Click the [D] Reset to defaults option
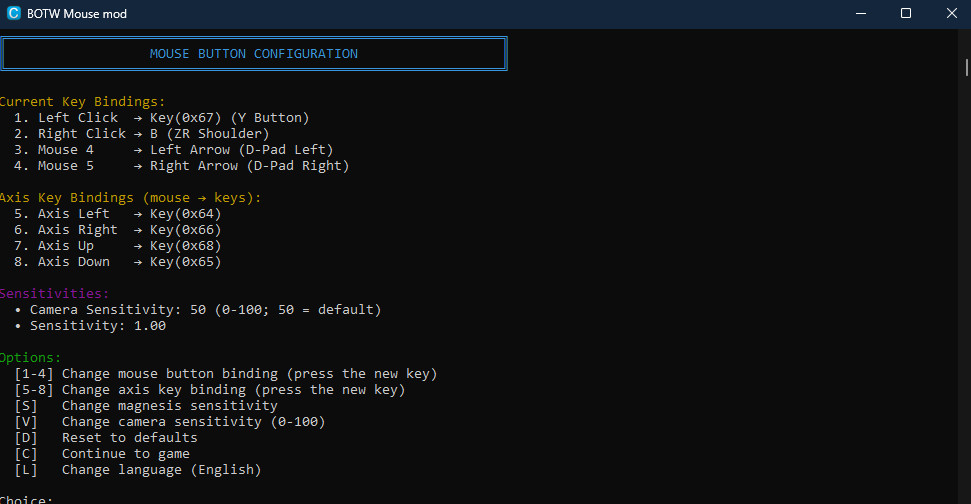 click(106, 438)
